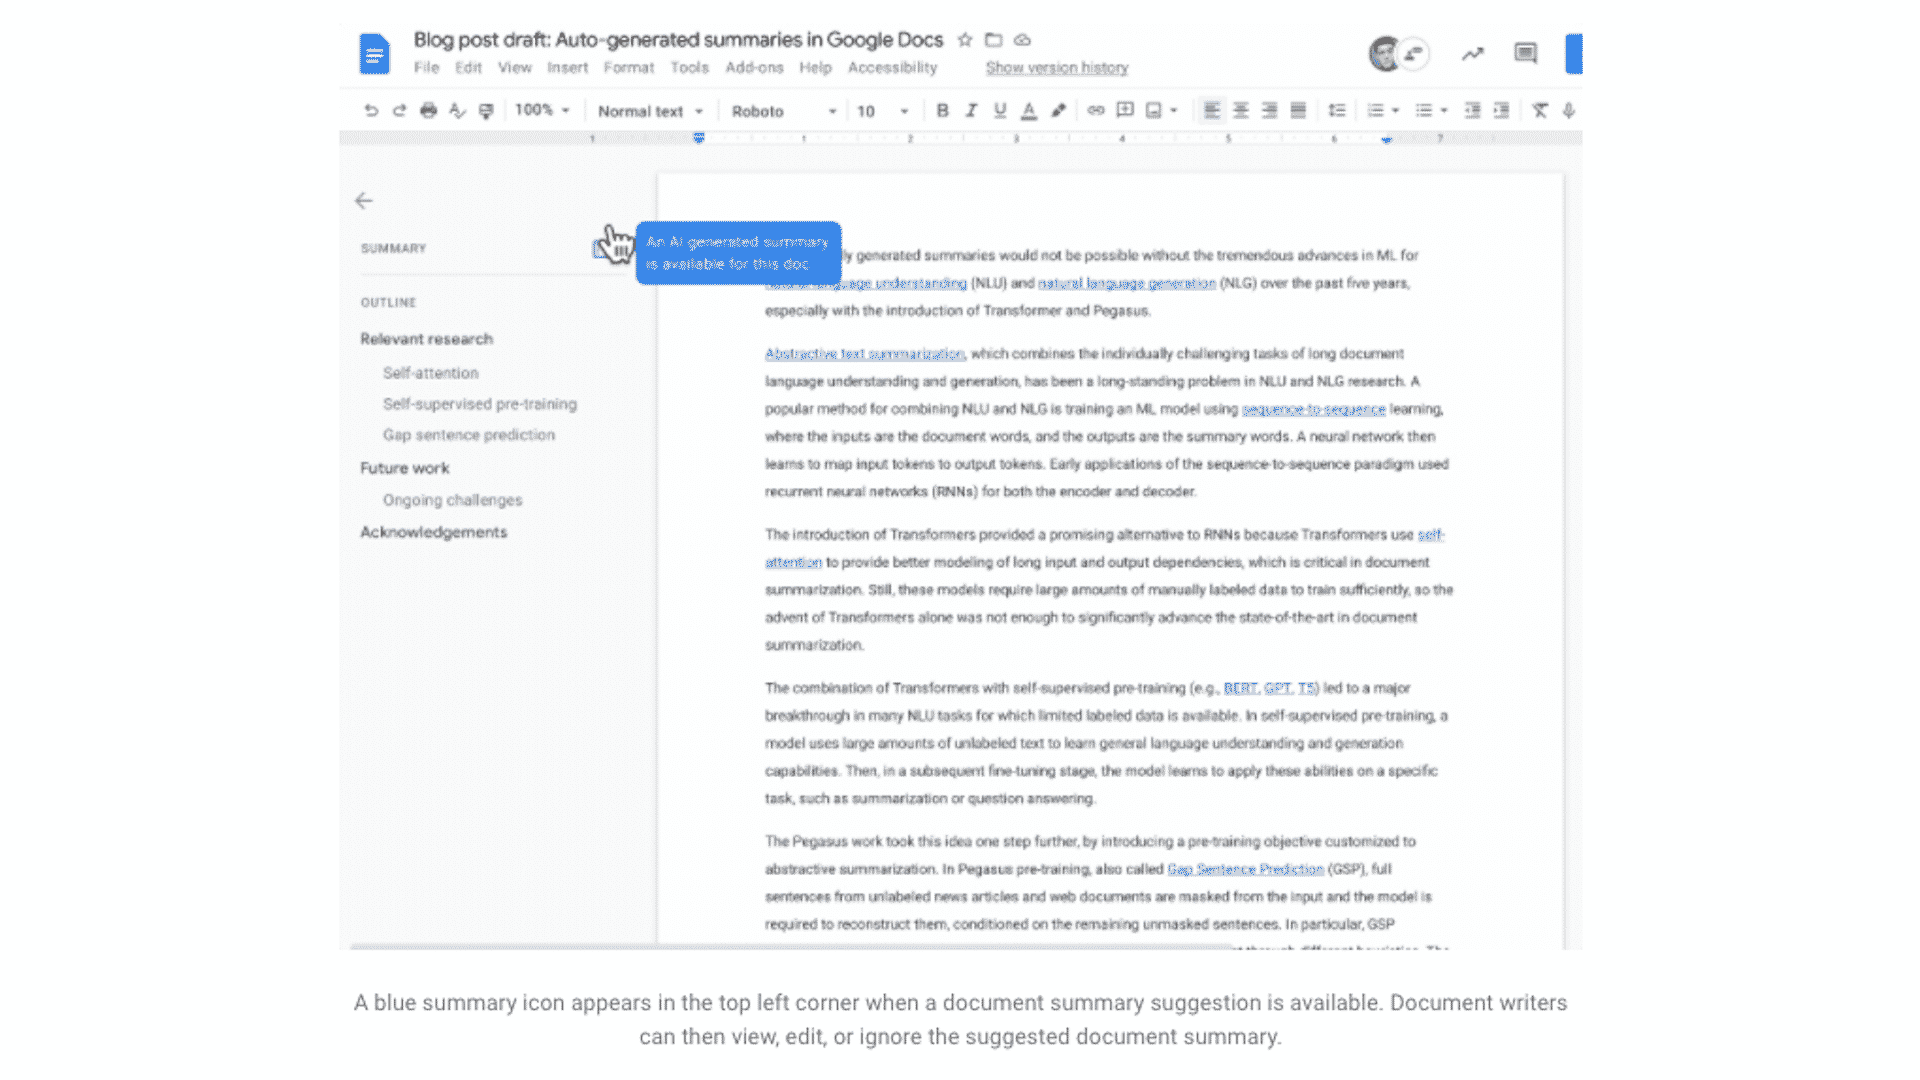Image resolution: width=1920 pixels, height=1080 pixels.
Task: Insert a hyperlink
Action: [x=1096, y=111]
